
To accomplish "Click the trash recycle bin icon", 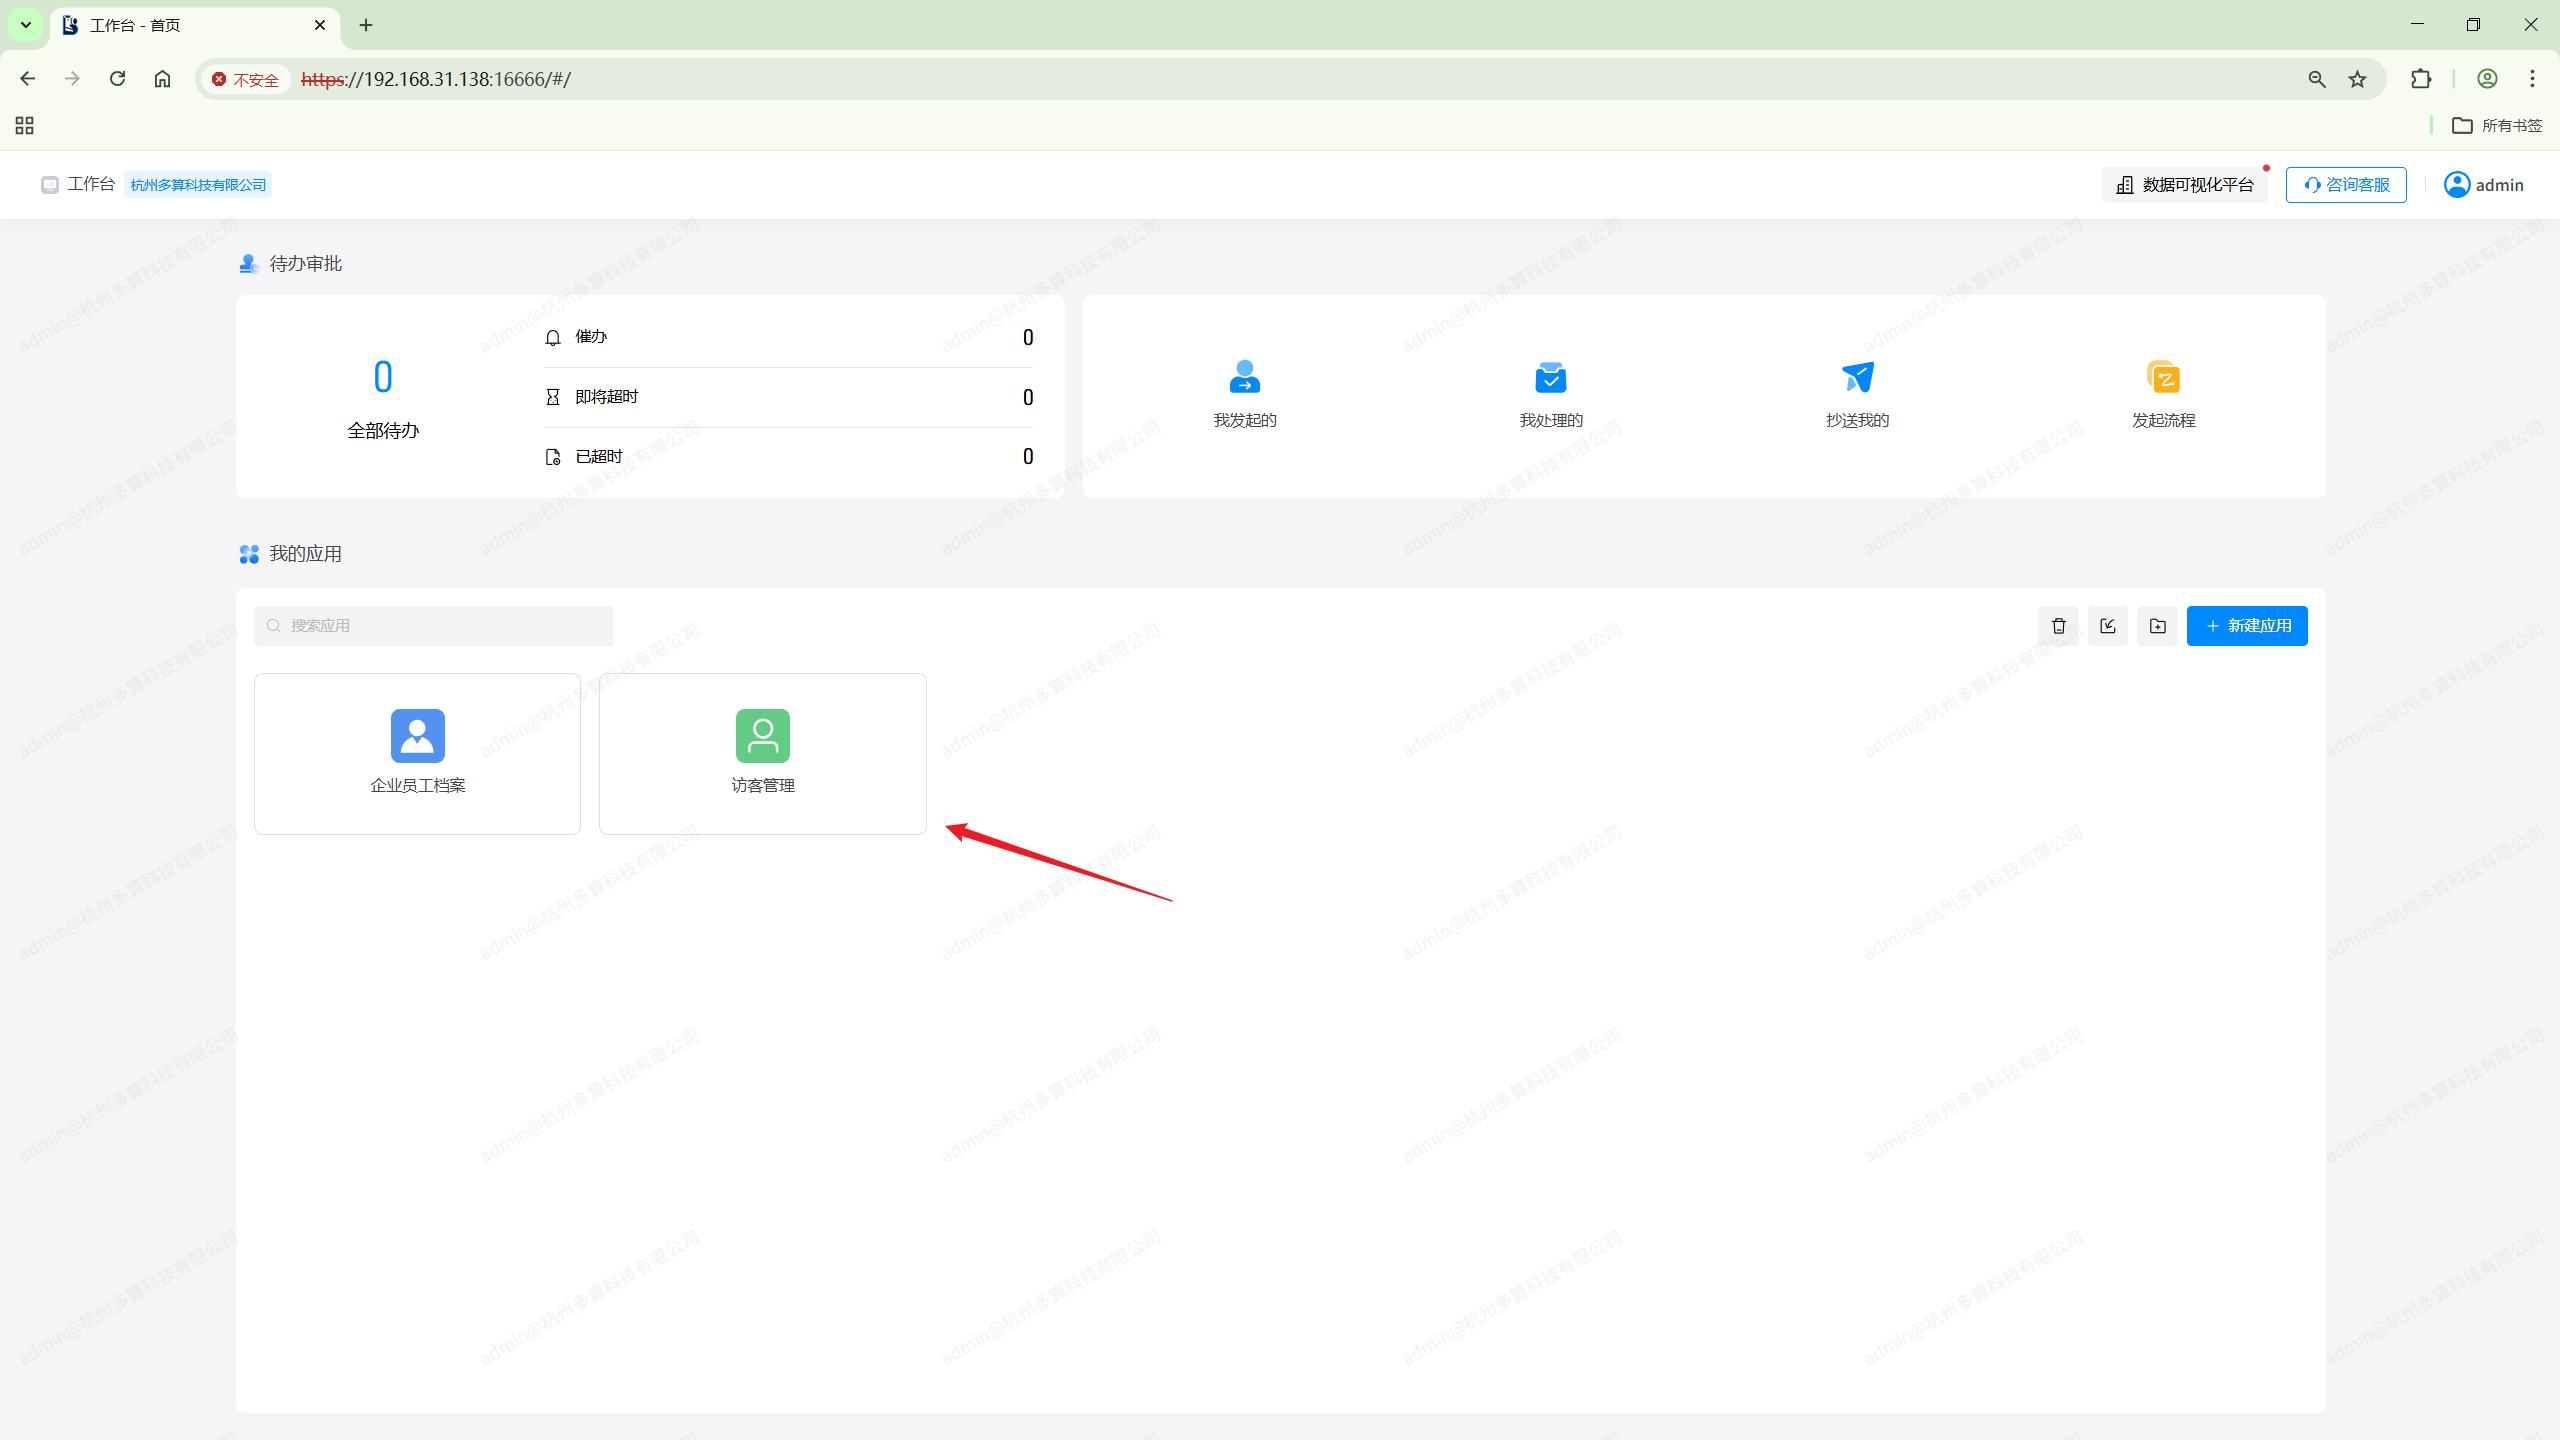I will [x=2058, y=626].
